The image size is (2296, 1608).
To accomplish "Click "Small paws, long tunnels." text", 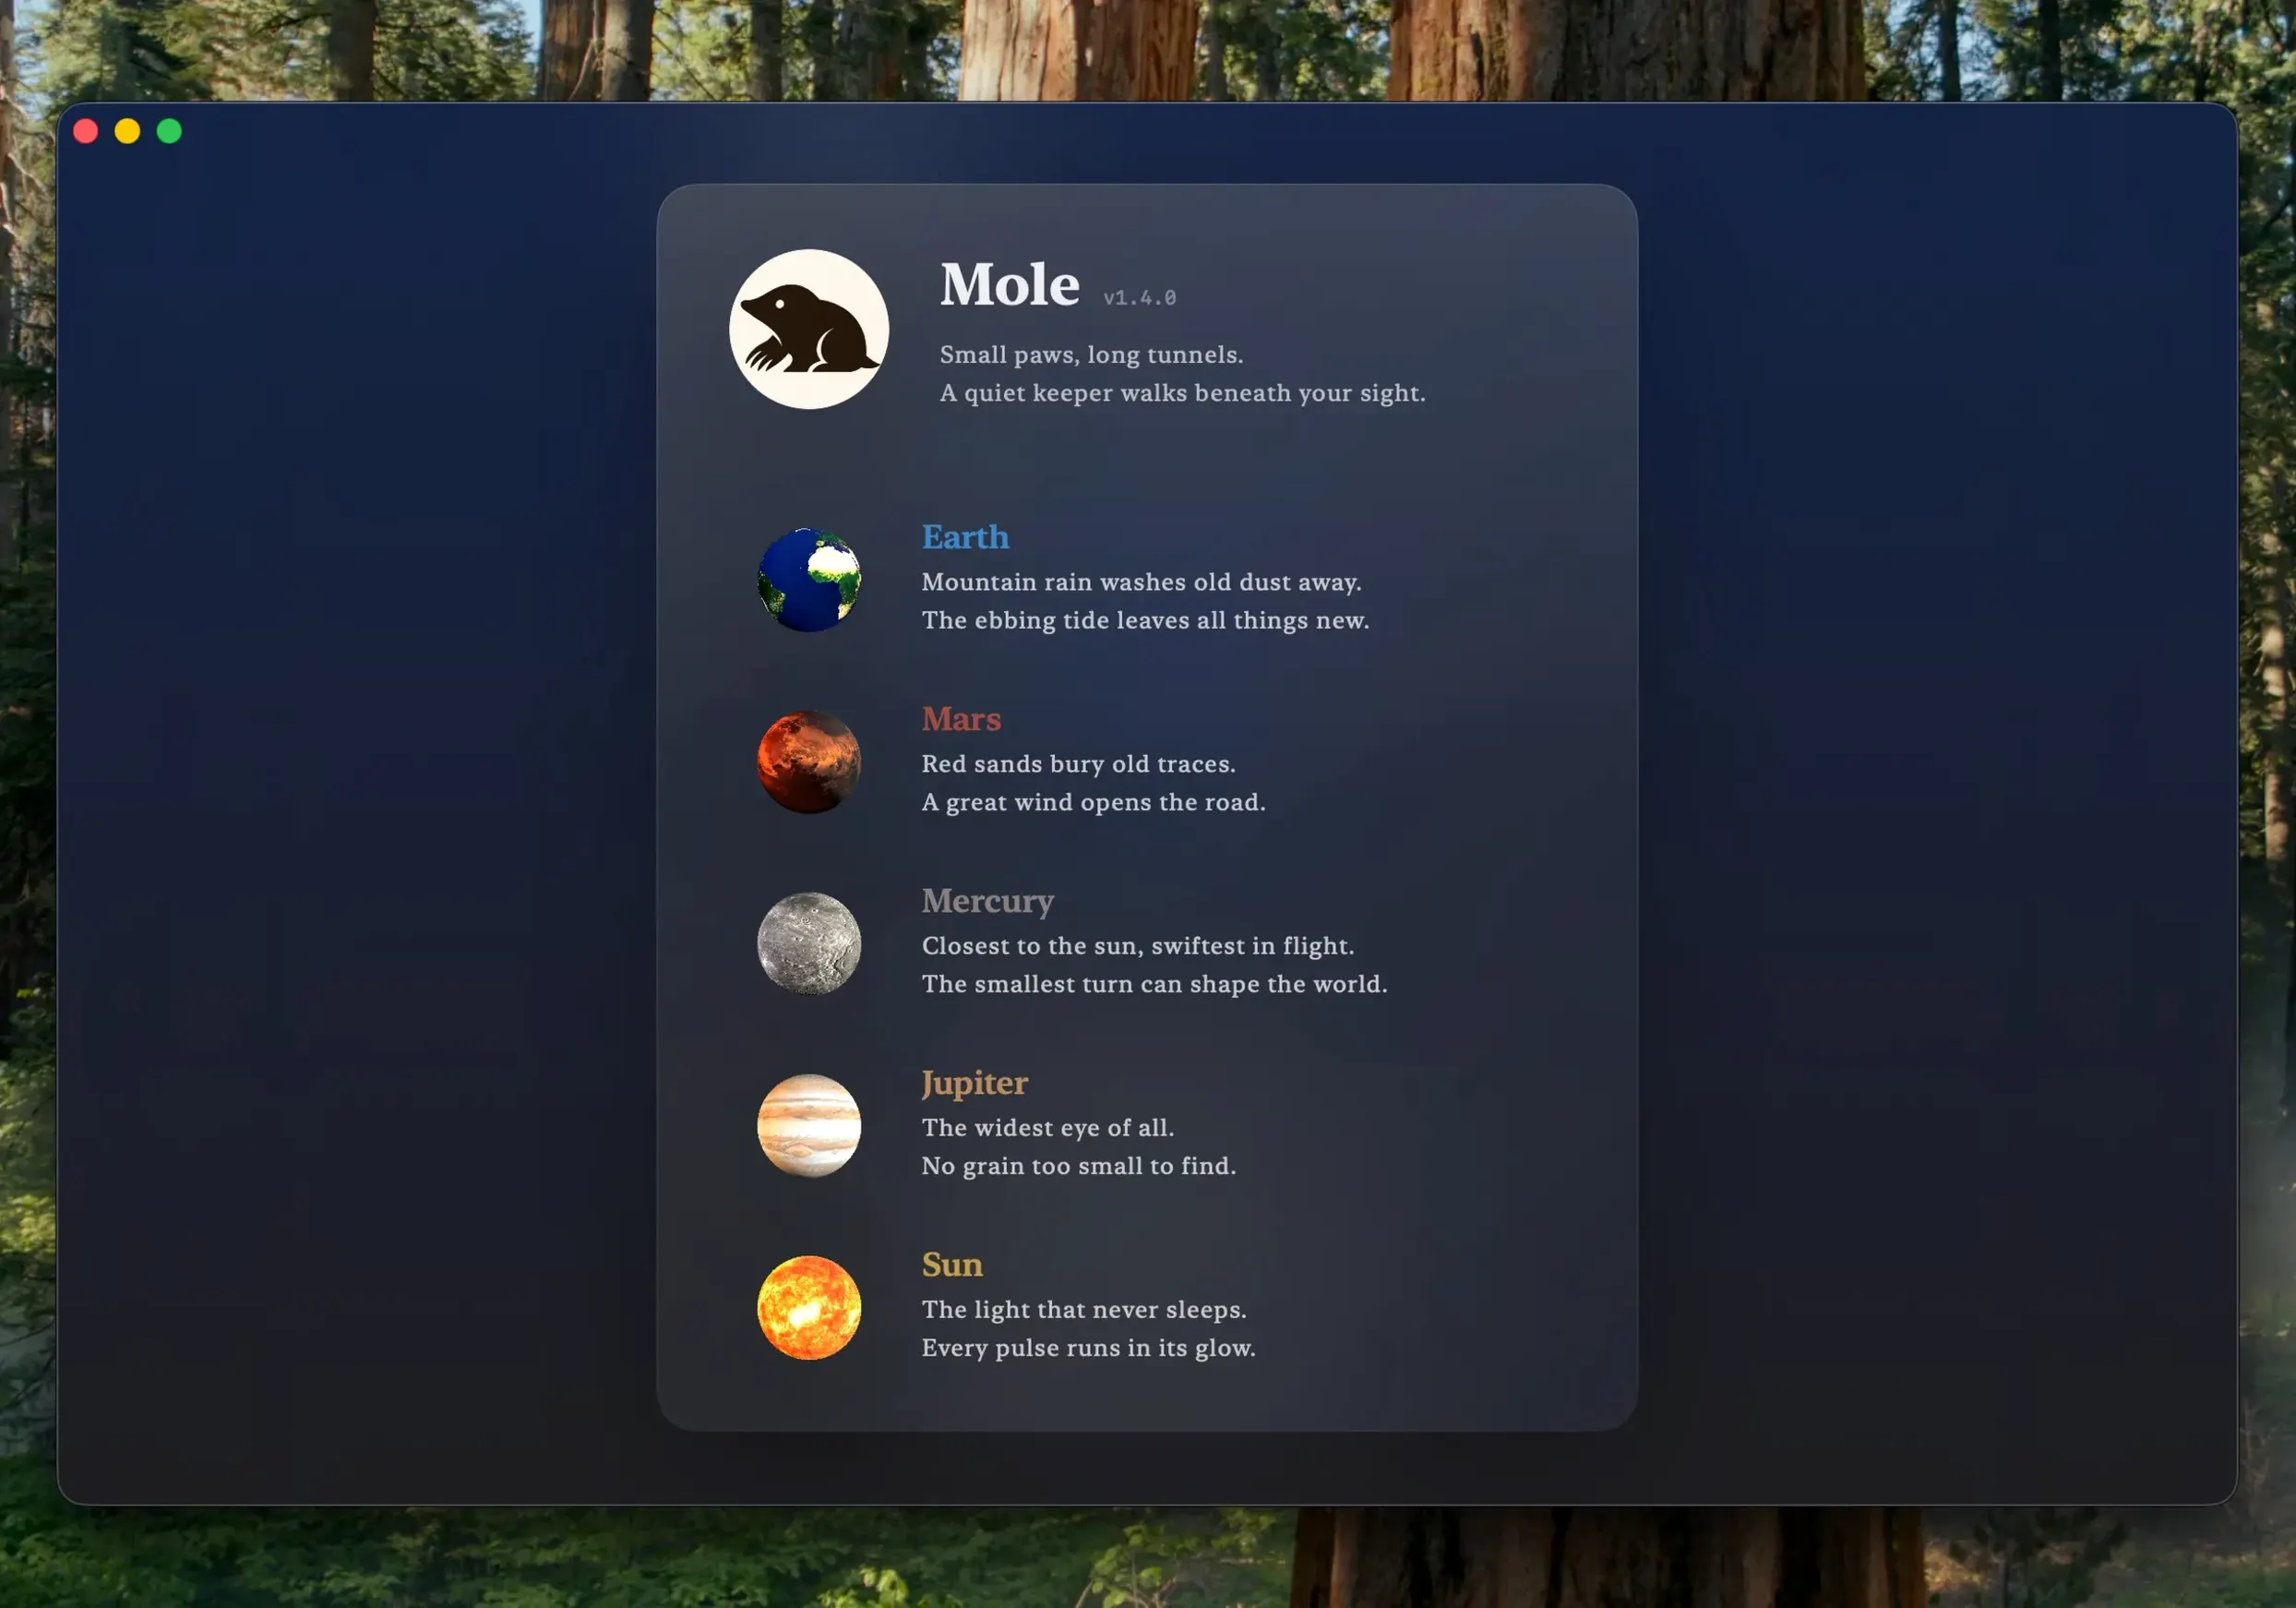I will [1091, 355].
